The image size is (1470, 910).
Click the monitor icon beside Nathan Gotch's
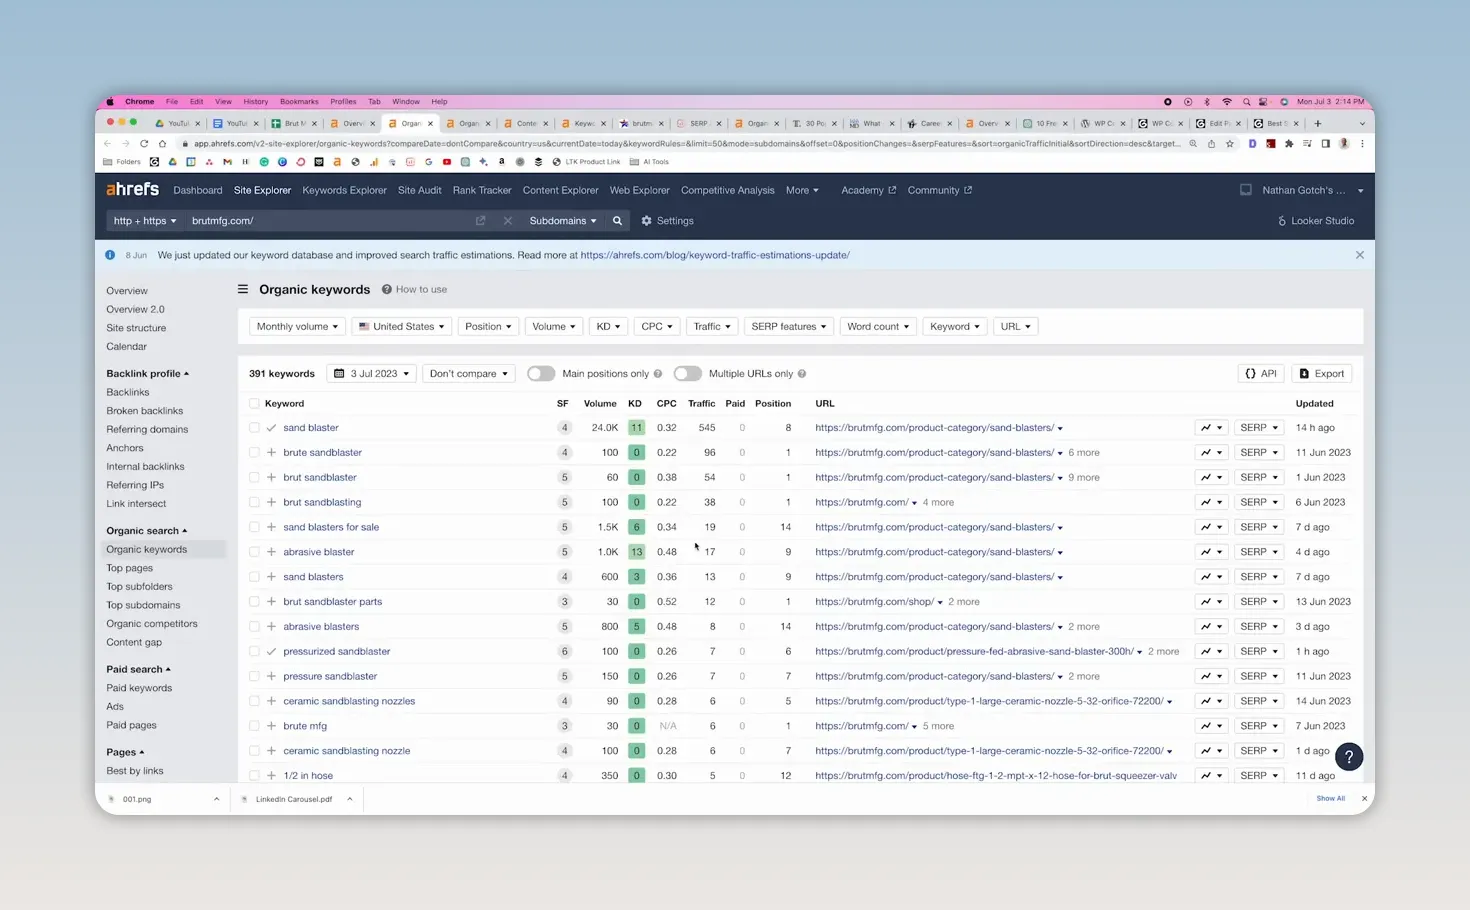(1245, 190)
